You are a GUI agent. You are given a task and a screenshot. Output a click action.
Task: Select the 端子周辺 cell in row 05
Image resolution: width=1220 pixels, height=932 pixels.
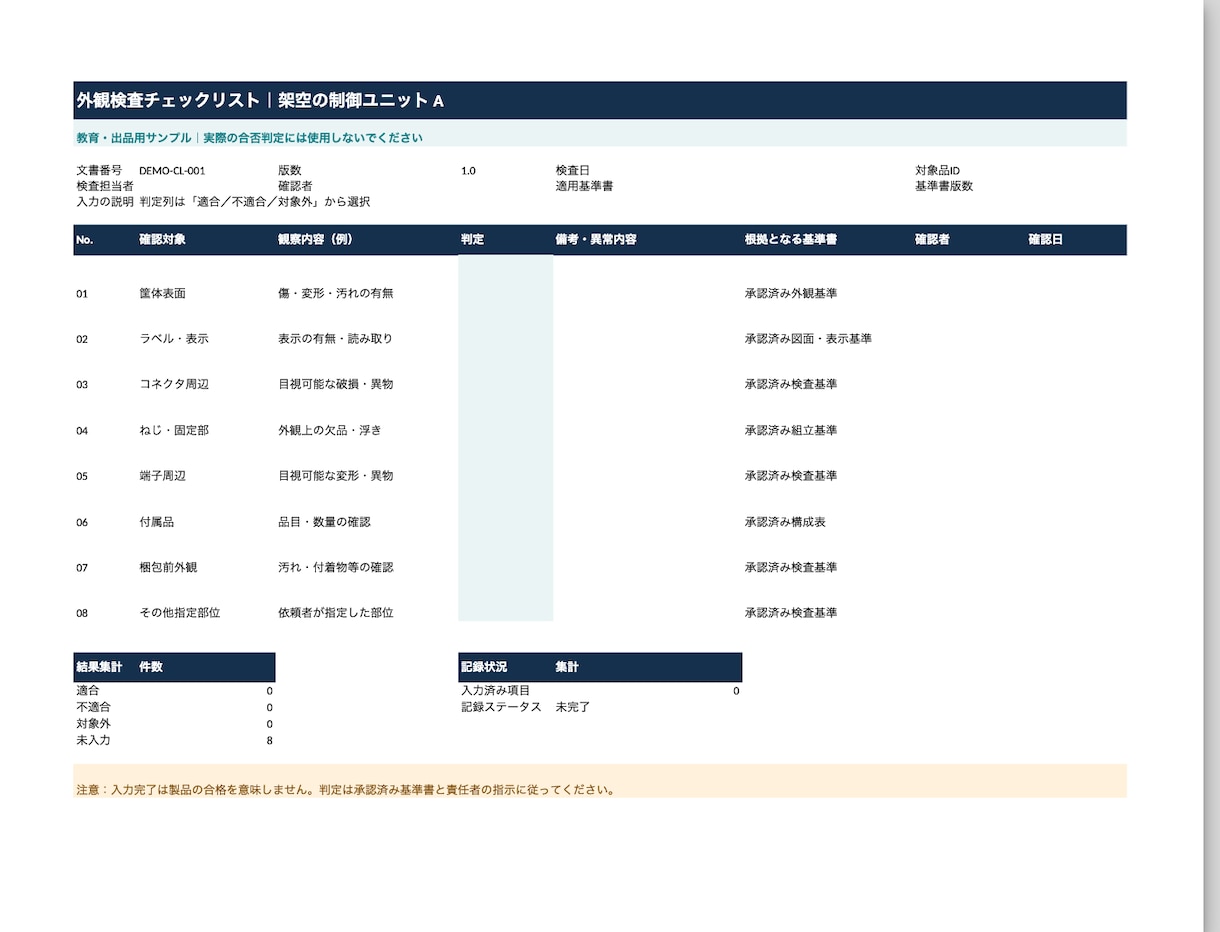point(162,476)
